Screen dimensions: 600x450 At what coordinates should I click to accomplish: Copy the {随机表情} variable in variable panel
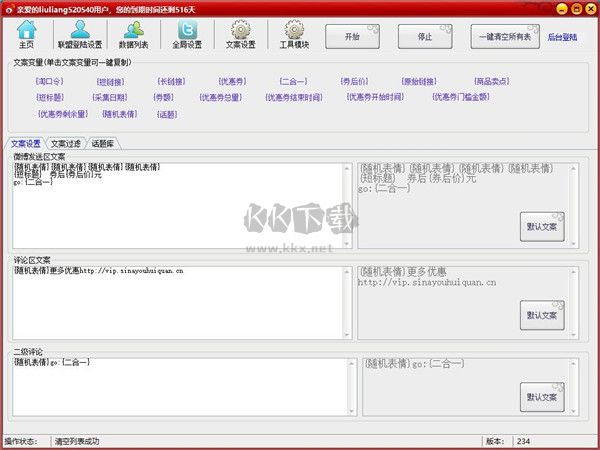tap(119, 114)
